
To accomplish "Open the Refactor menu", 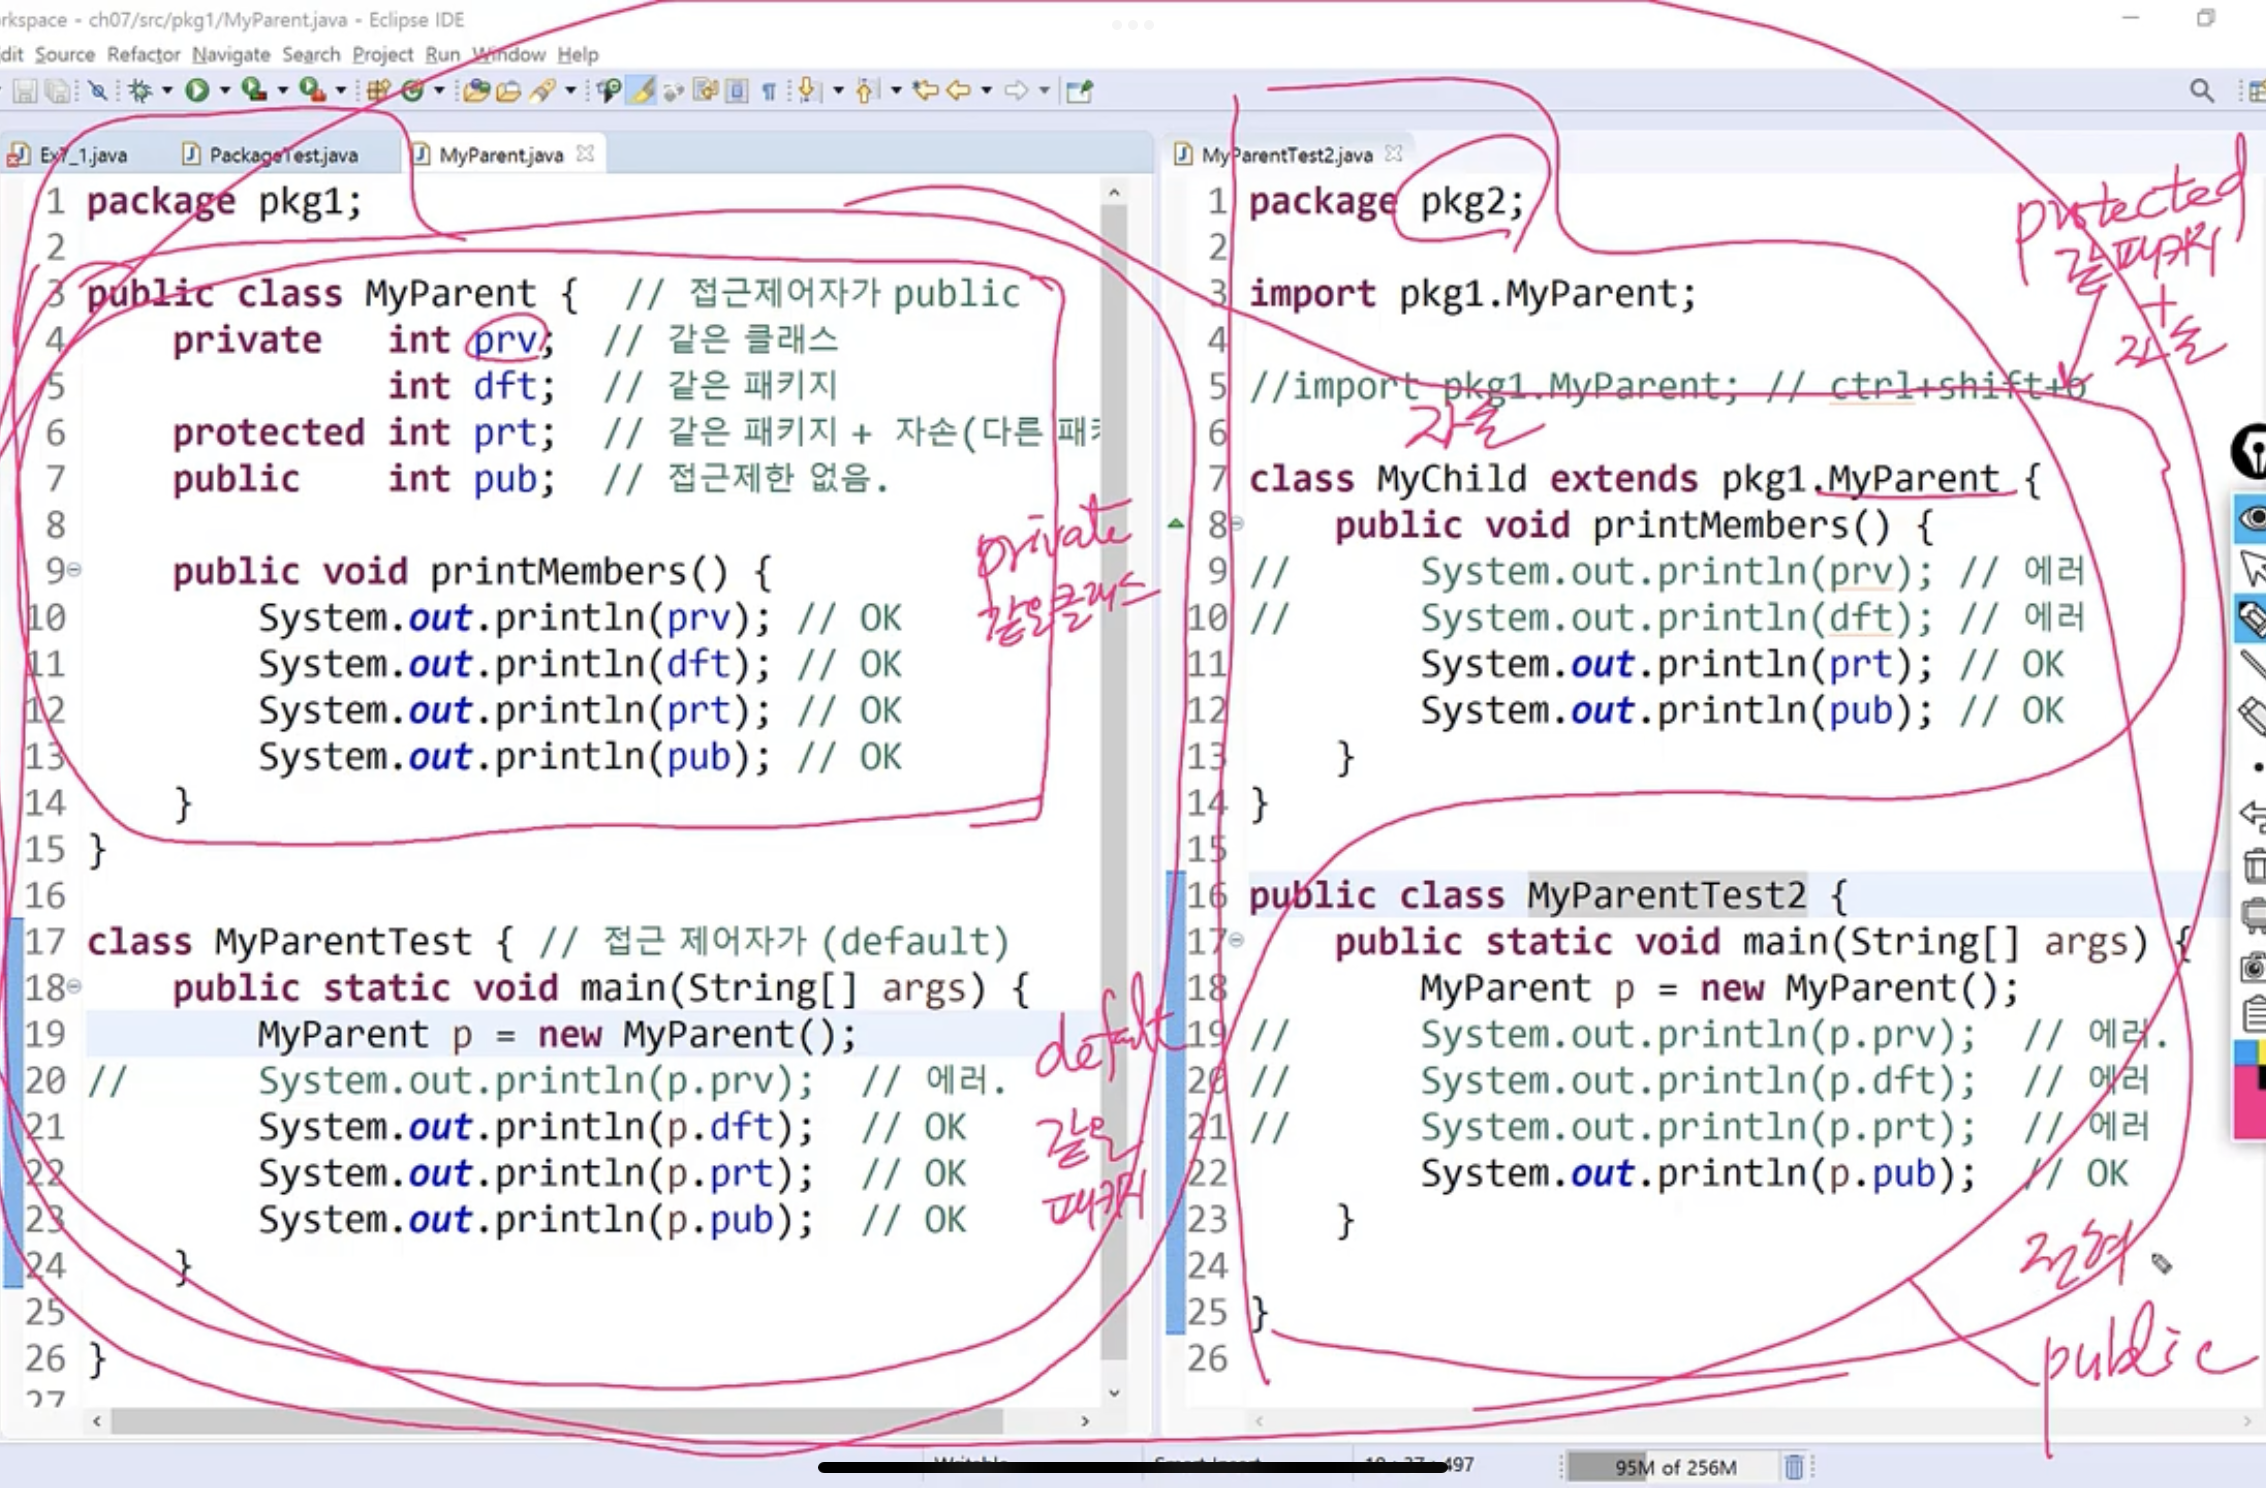I will (143, 54).
